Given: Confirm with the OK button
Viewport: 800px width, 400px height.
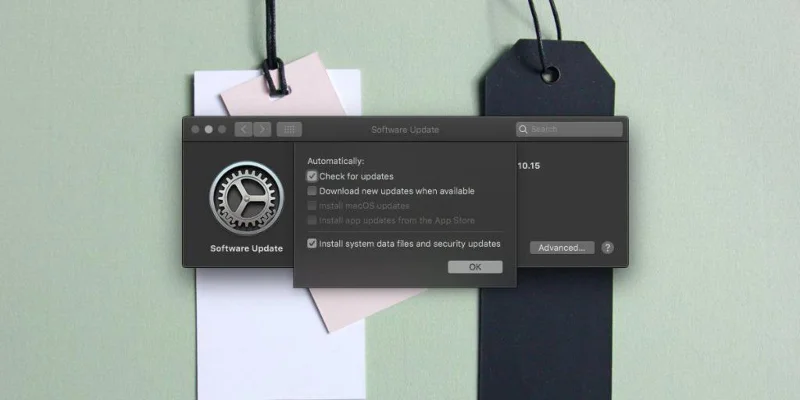Looking at the screenshot, I should (x=475, y=267).
